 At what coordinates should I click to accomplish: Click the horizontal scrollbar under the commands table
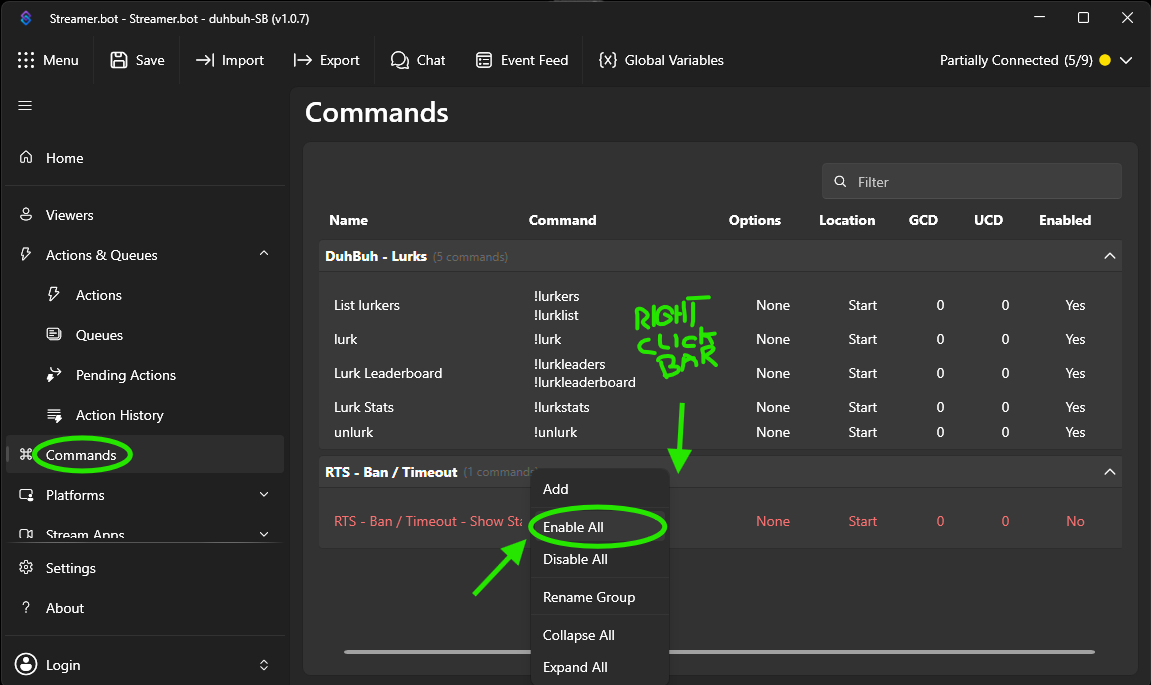pyautogui.click(x=719, y=651)
